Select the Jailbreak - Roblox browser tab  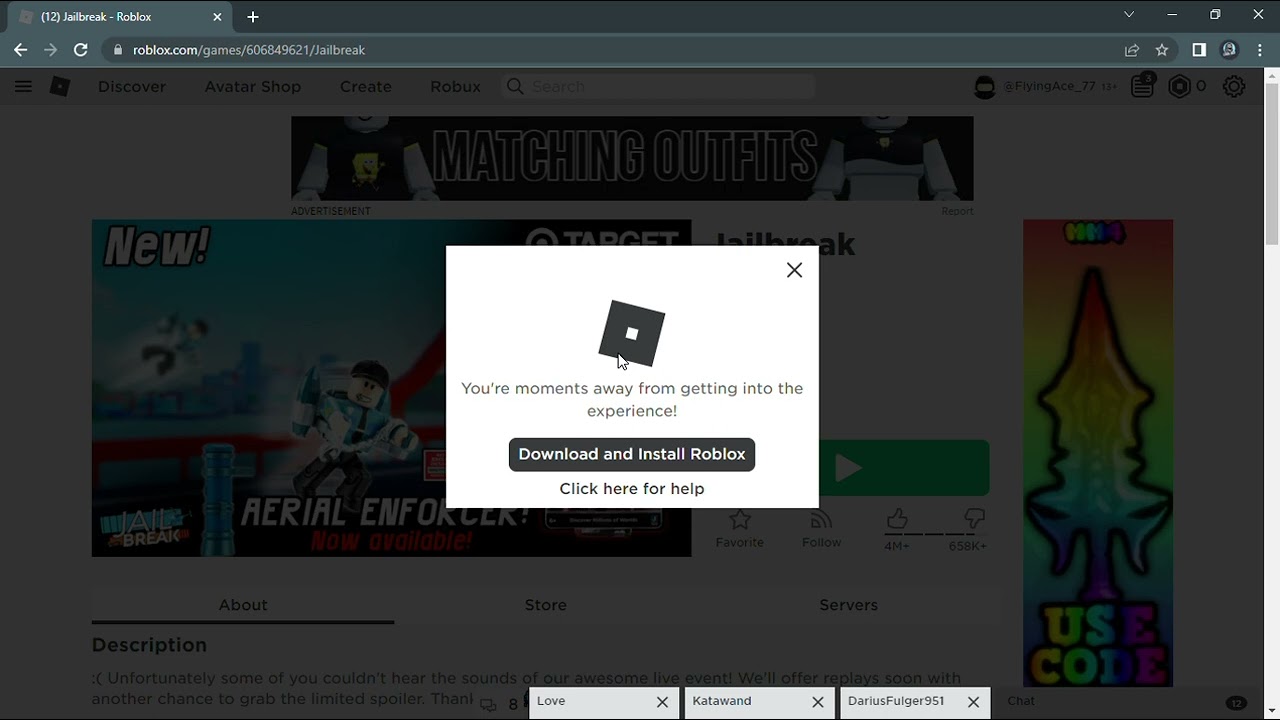120,17
